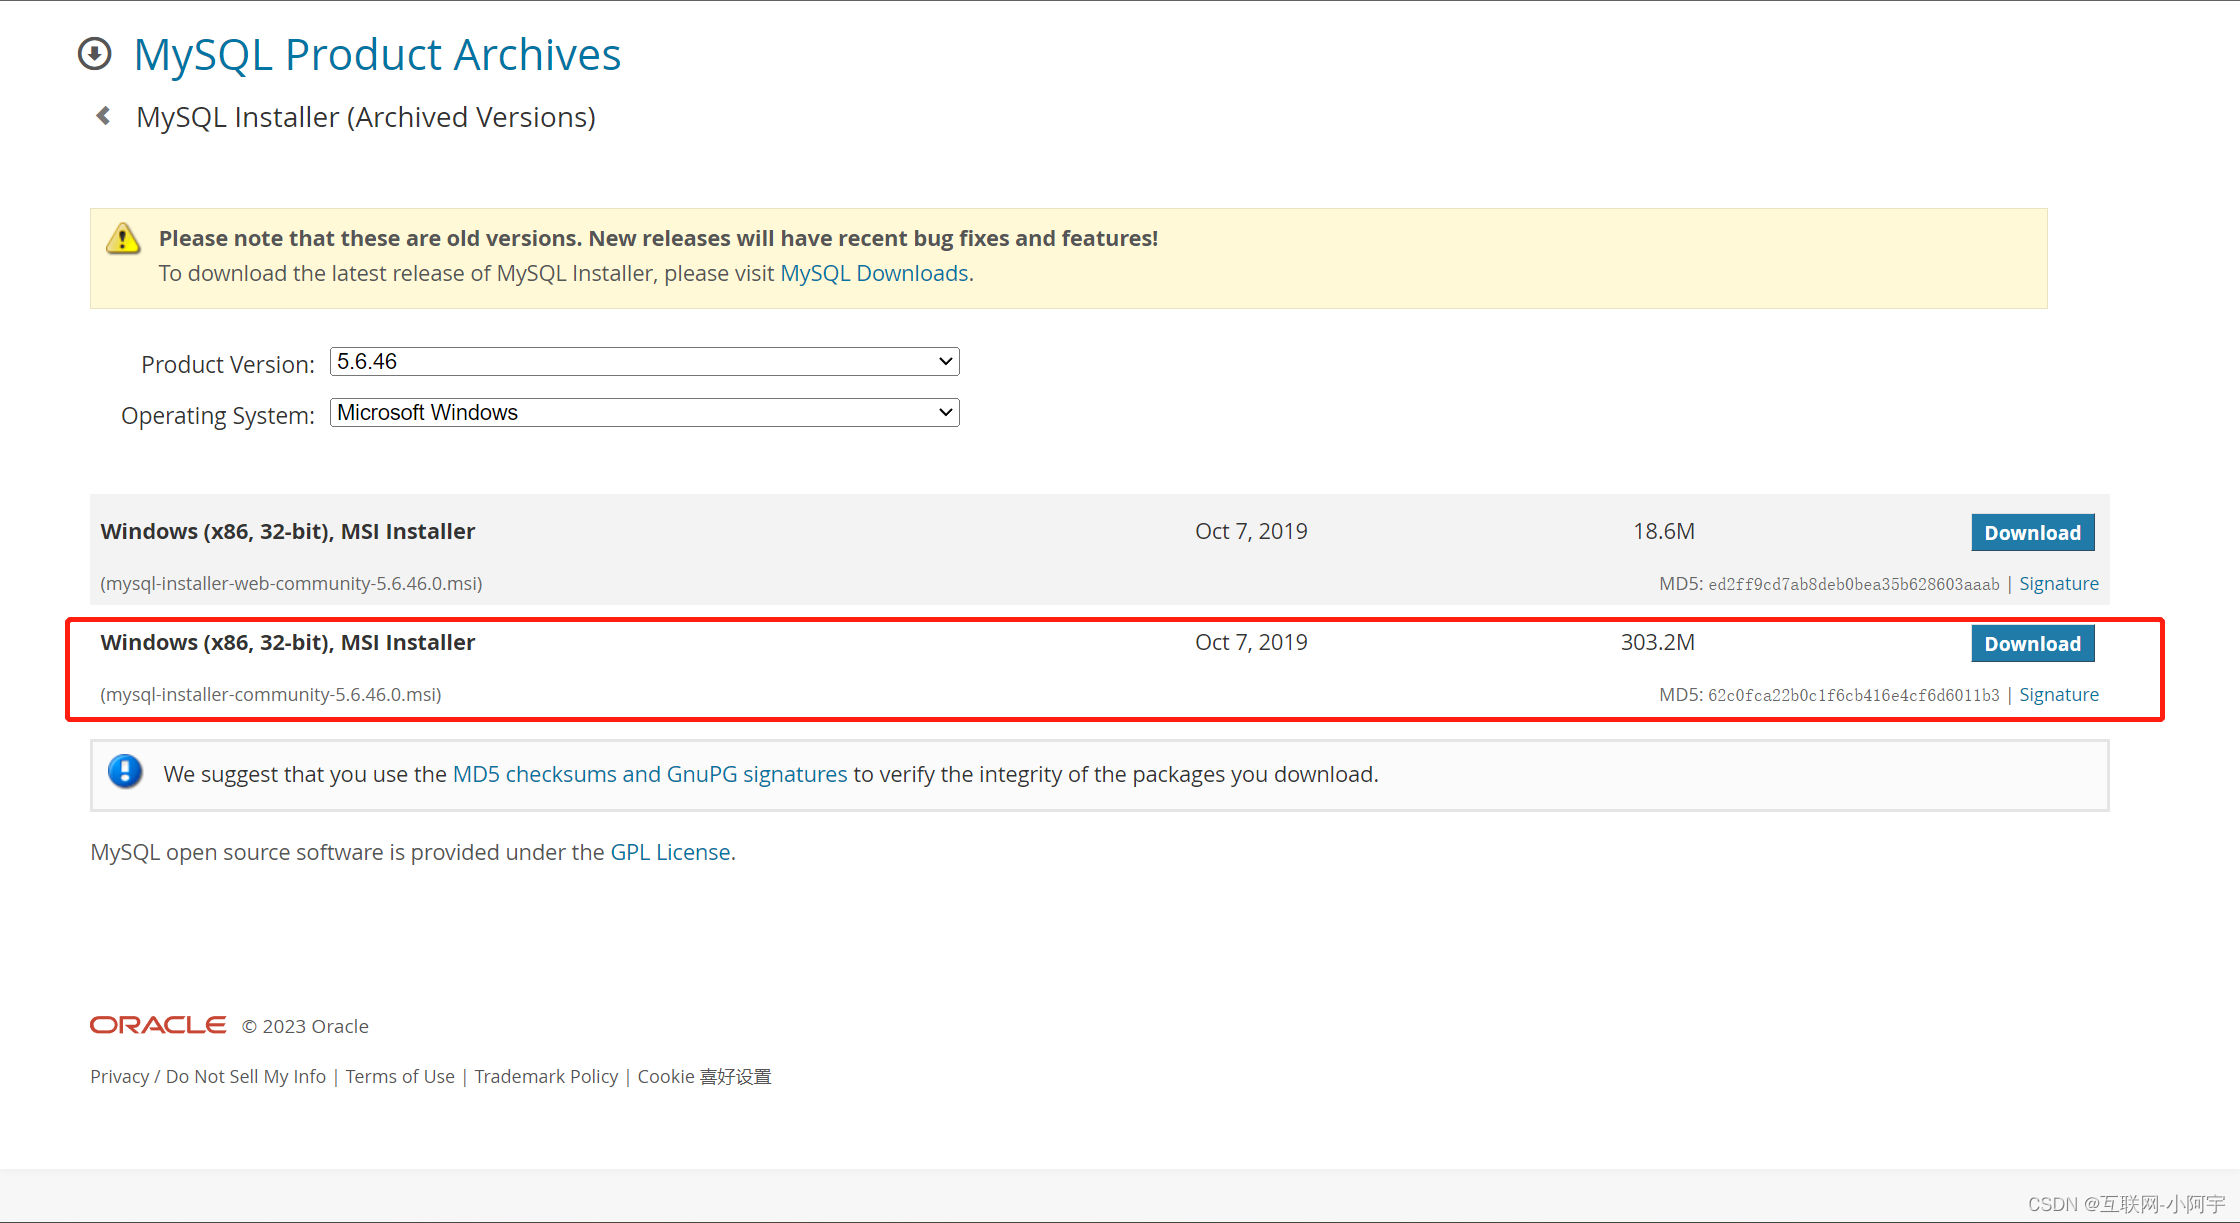Click the chevron on the 5.6.46 version selector
The width and height of the screenshot is (2240, 1223).
point(944,361)
